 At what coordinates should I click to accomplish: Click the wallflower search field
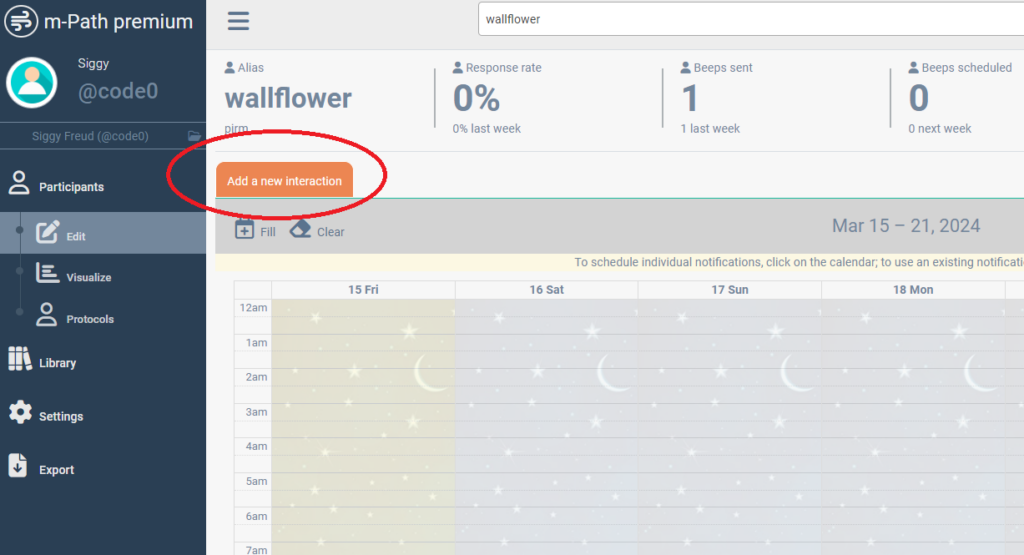[750, 18]
